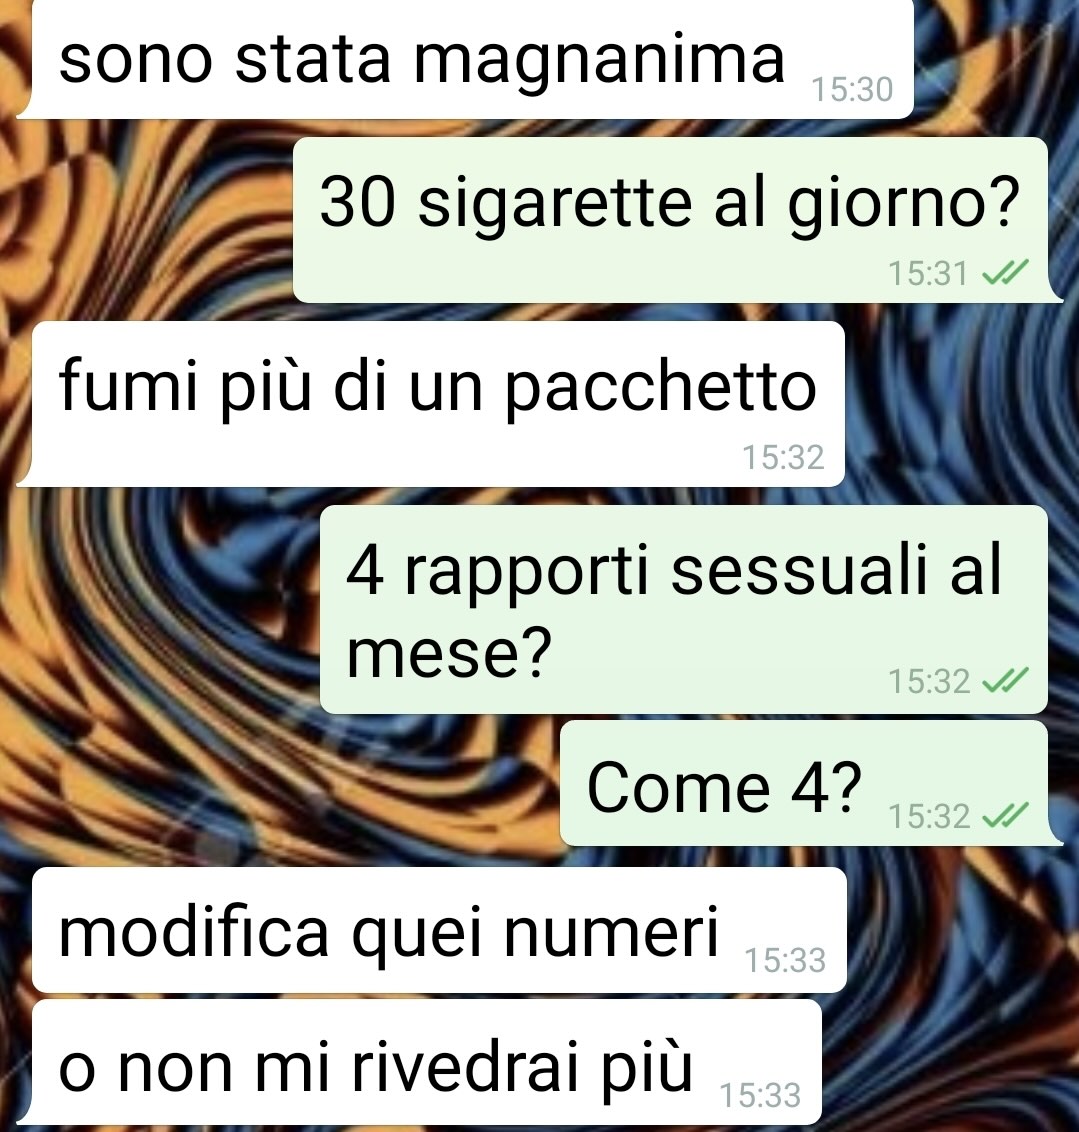The width and height of the screenshot is (1079, 1132).
Task: Tap the read checkmarks on 'Come 4?' message
Action: (1005, 817)
